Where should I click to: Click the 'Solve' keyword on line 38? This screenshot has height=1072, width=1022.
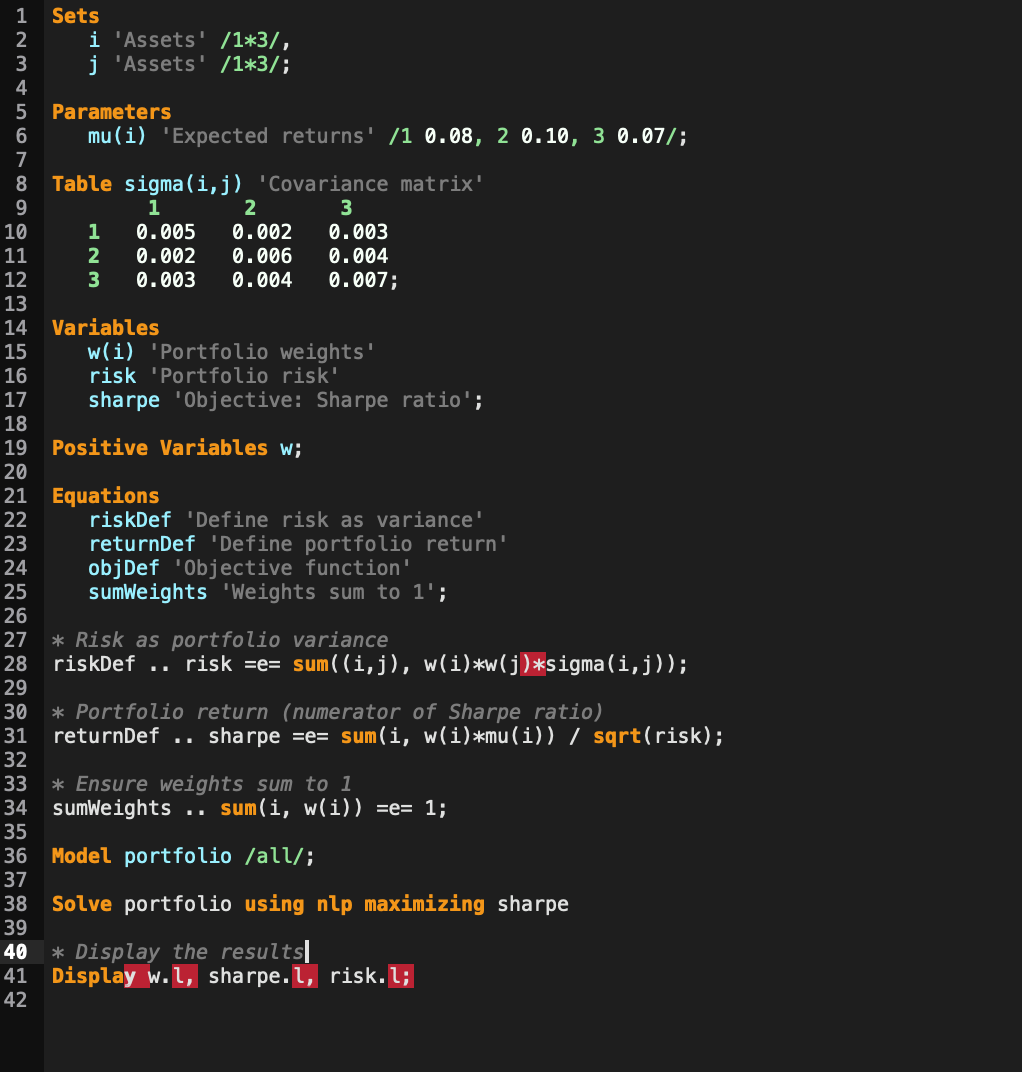pos(81,904)
